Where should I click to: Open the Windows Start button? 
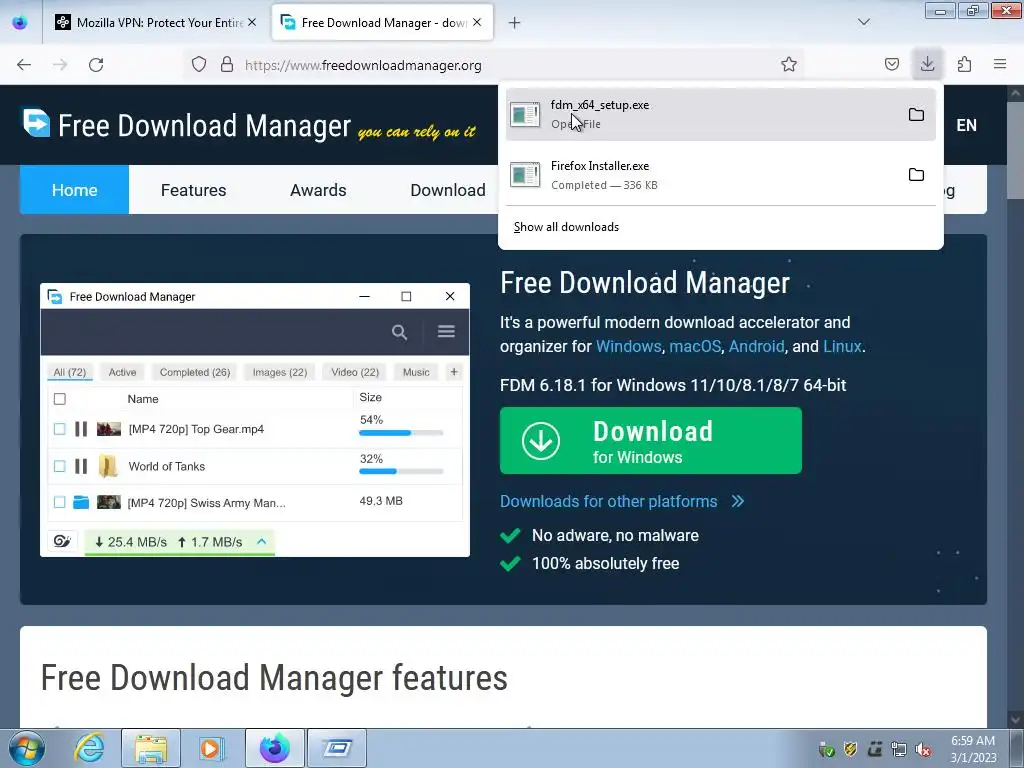(x=26, y=748)
